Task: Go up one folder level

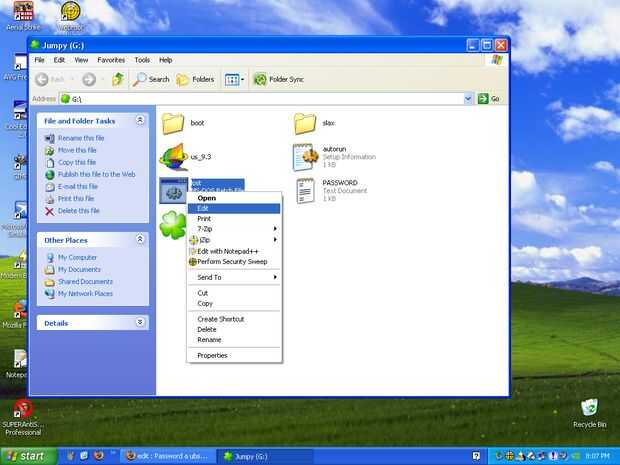Action: [118, 79]
